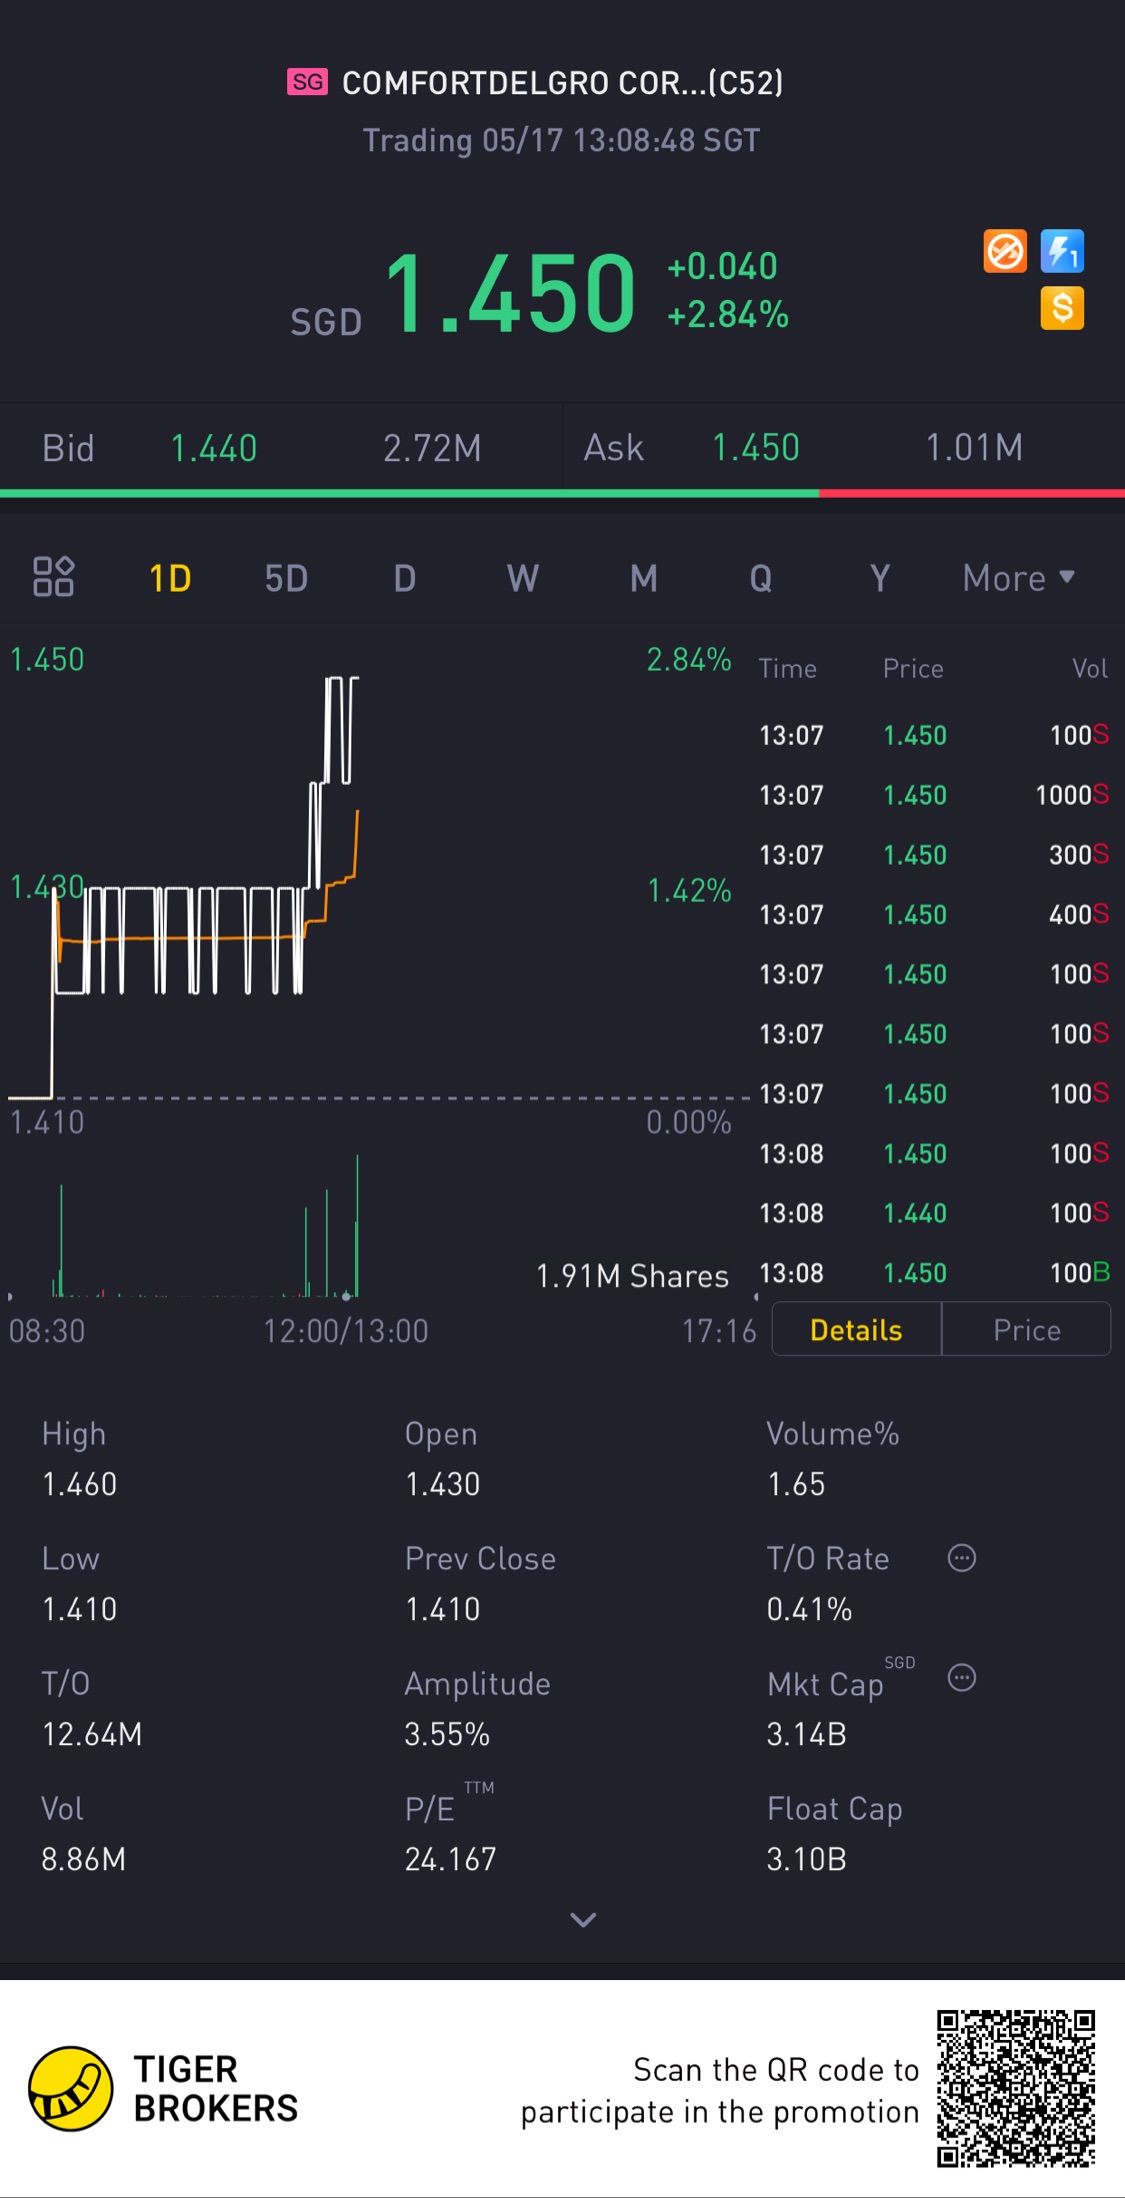Tap the pink SG market badge

tap(307, 82)
